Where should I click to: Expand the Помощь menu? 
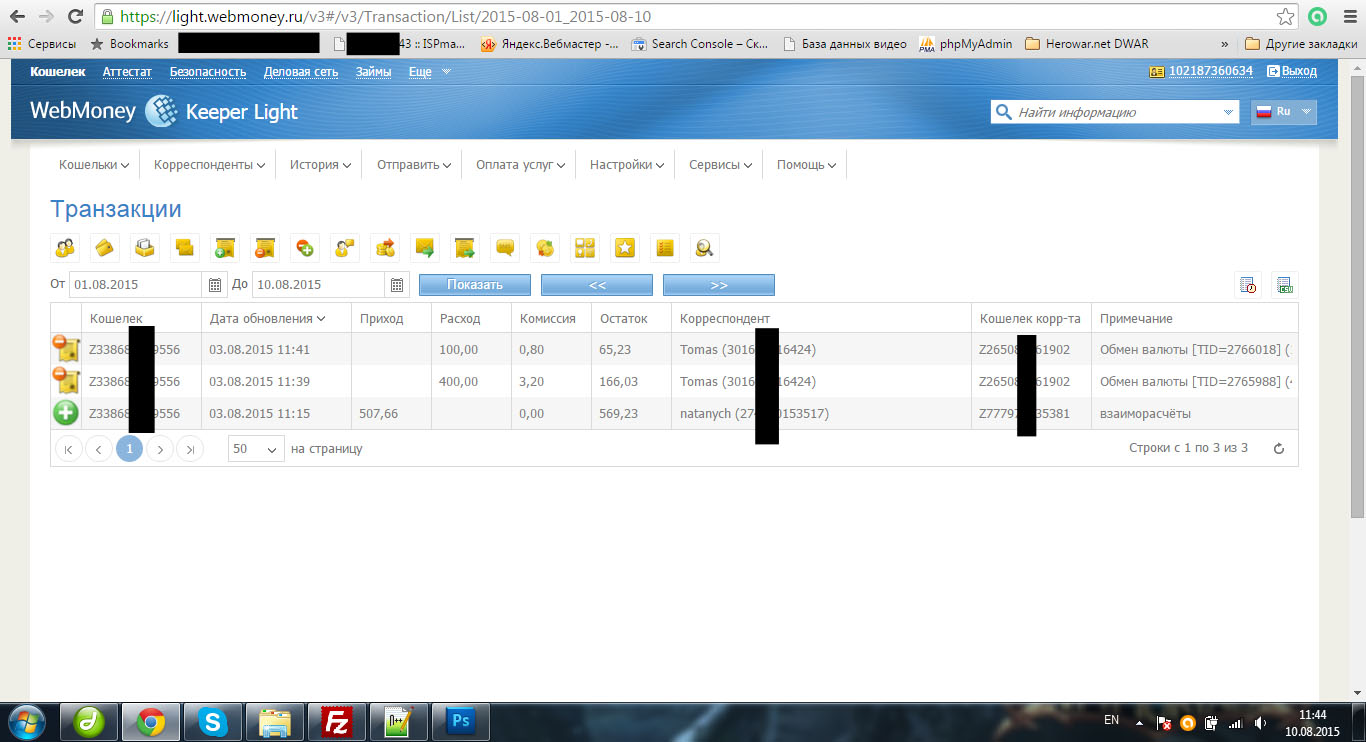(806, 165)
